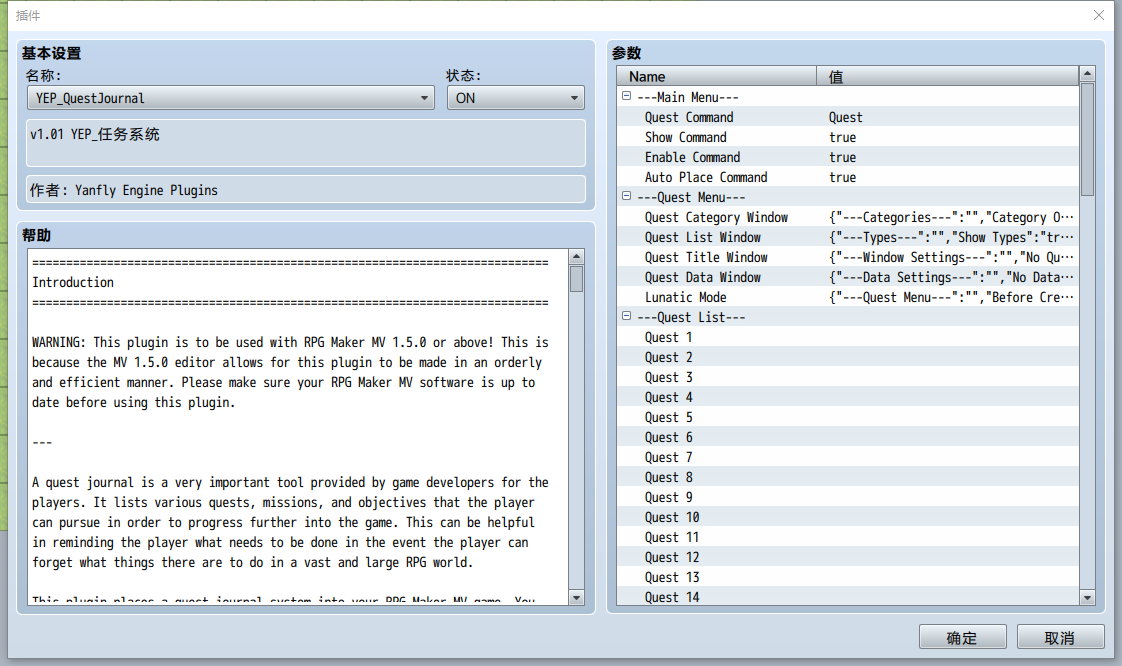
Task: Collapse the ---Main Menu--- parameter group
Action: tap(626, 96)
